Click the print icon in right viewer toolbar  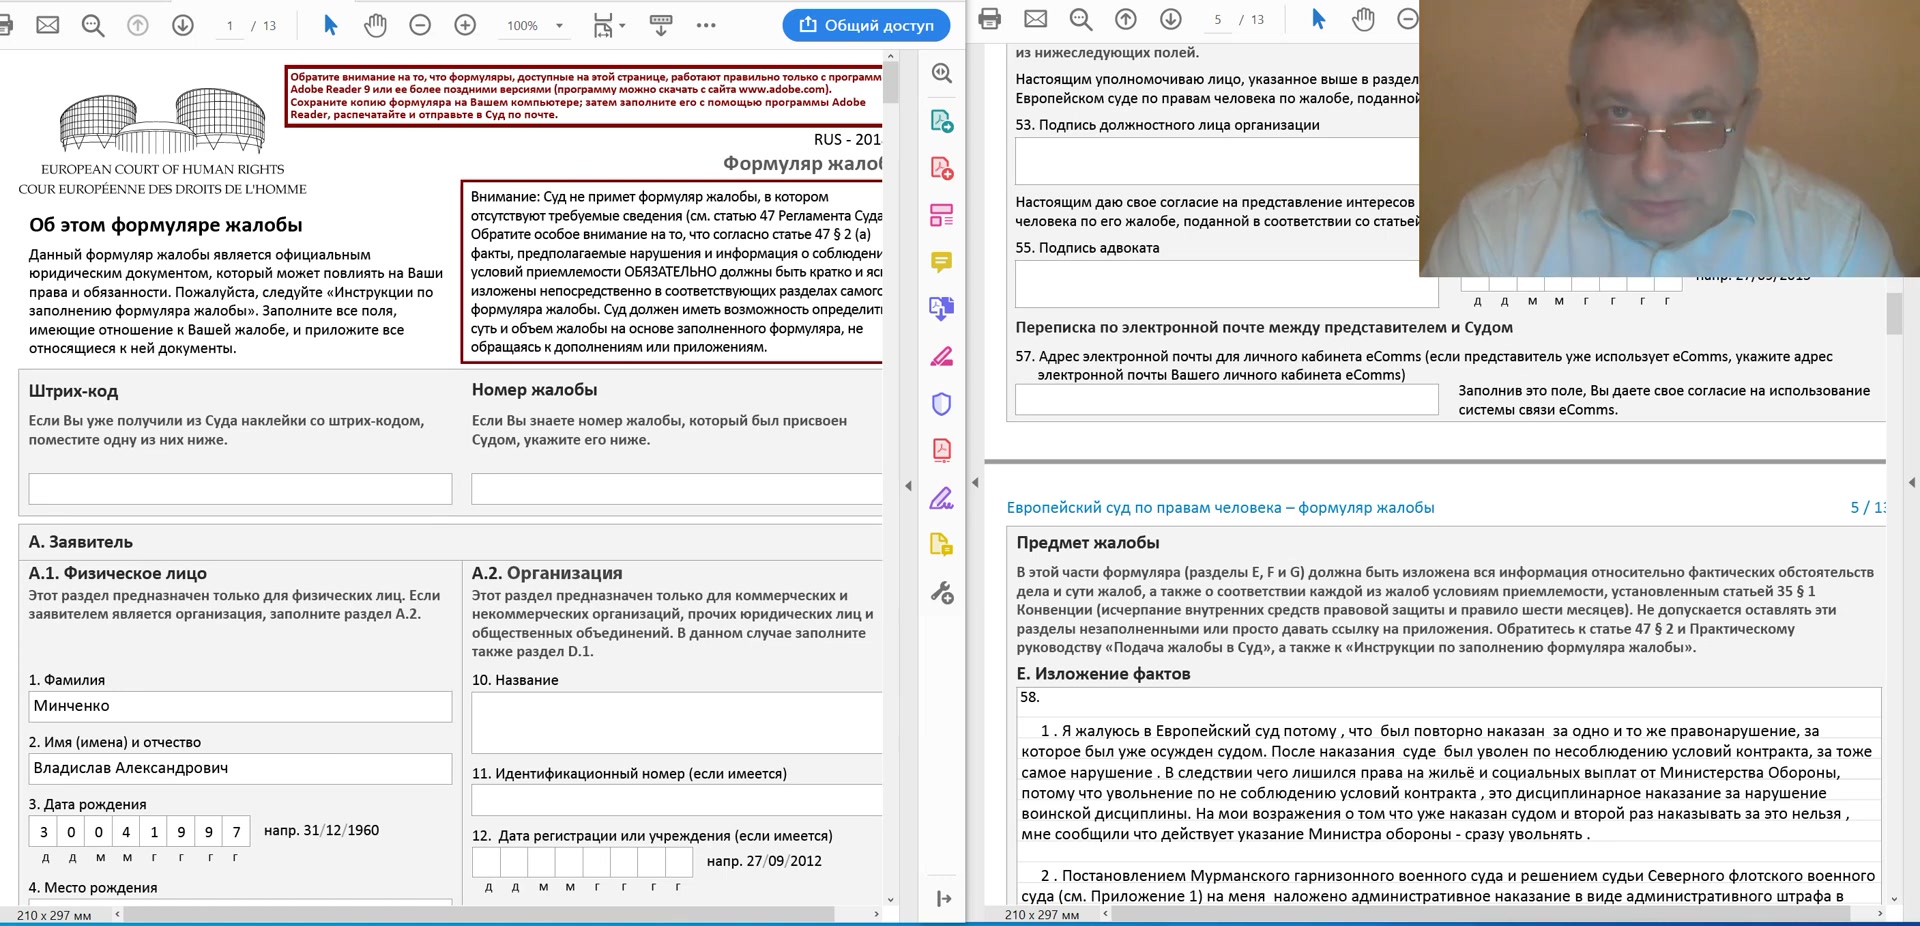(990, 19)
